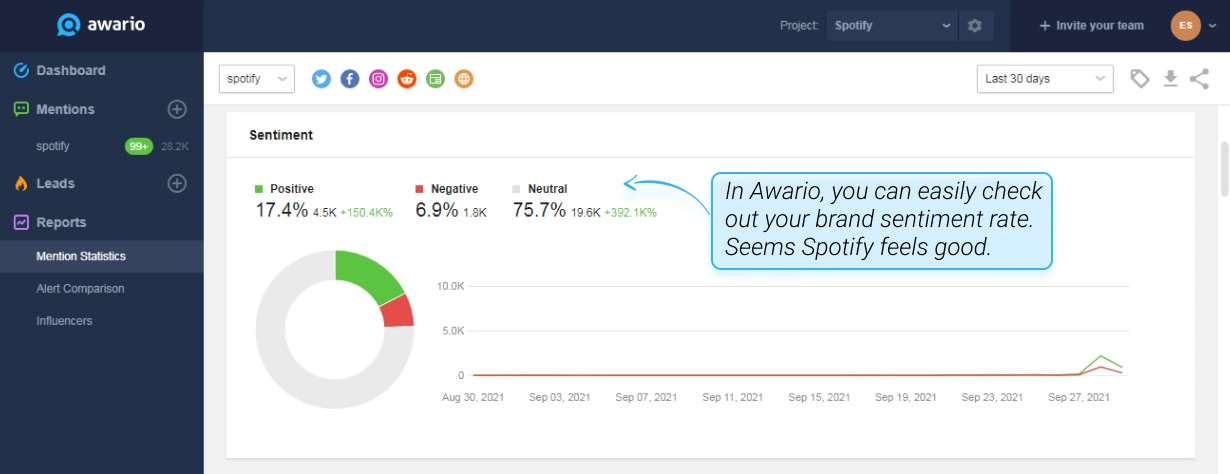Viewport: 1230px width, 474px height.
Task: Download the report
Action: tap(1170, 79)
